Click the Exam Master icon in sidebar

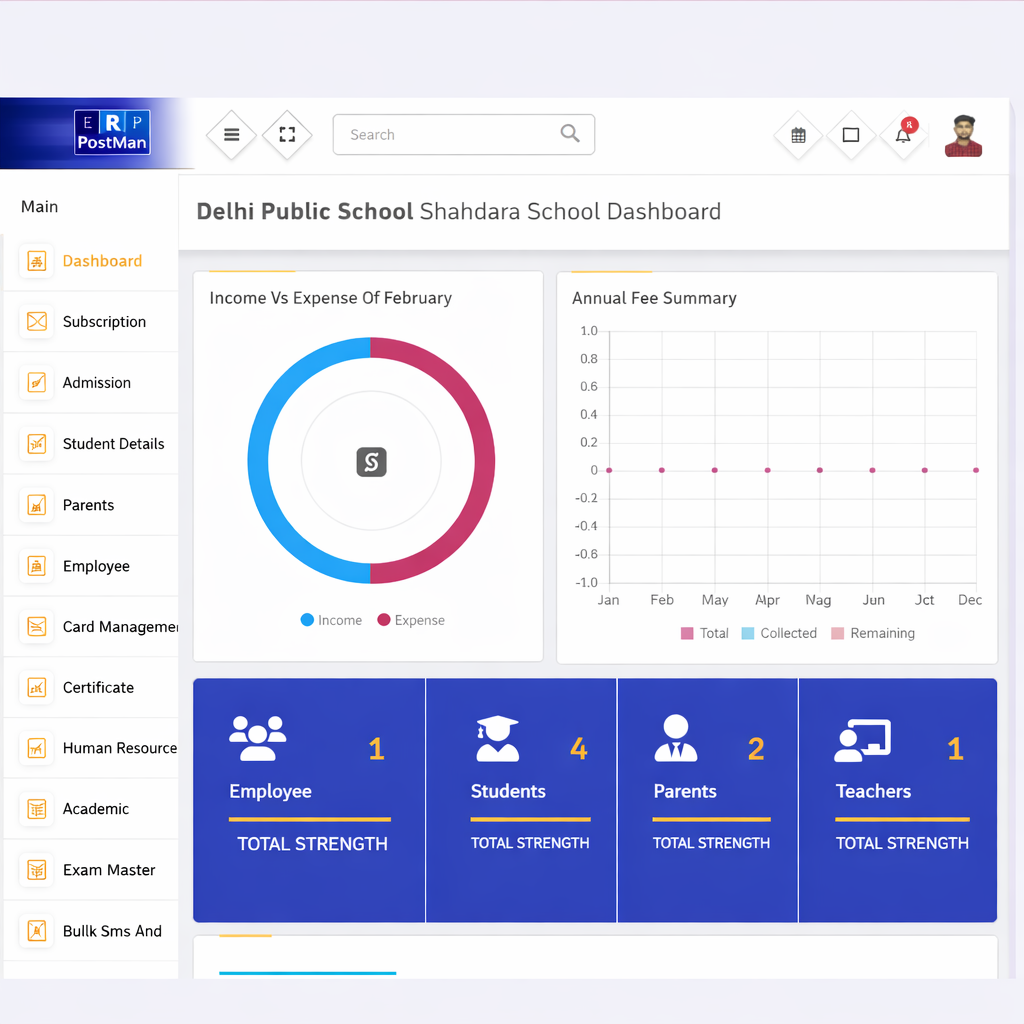(x=37, y=869)
